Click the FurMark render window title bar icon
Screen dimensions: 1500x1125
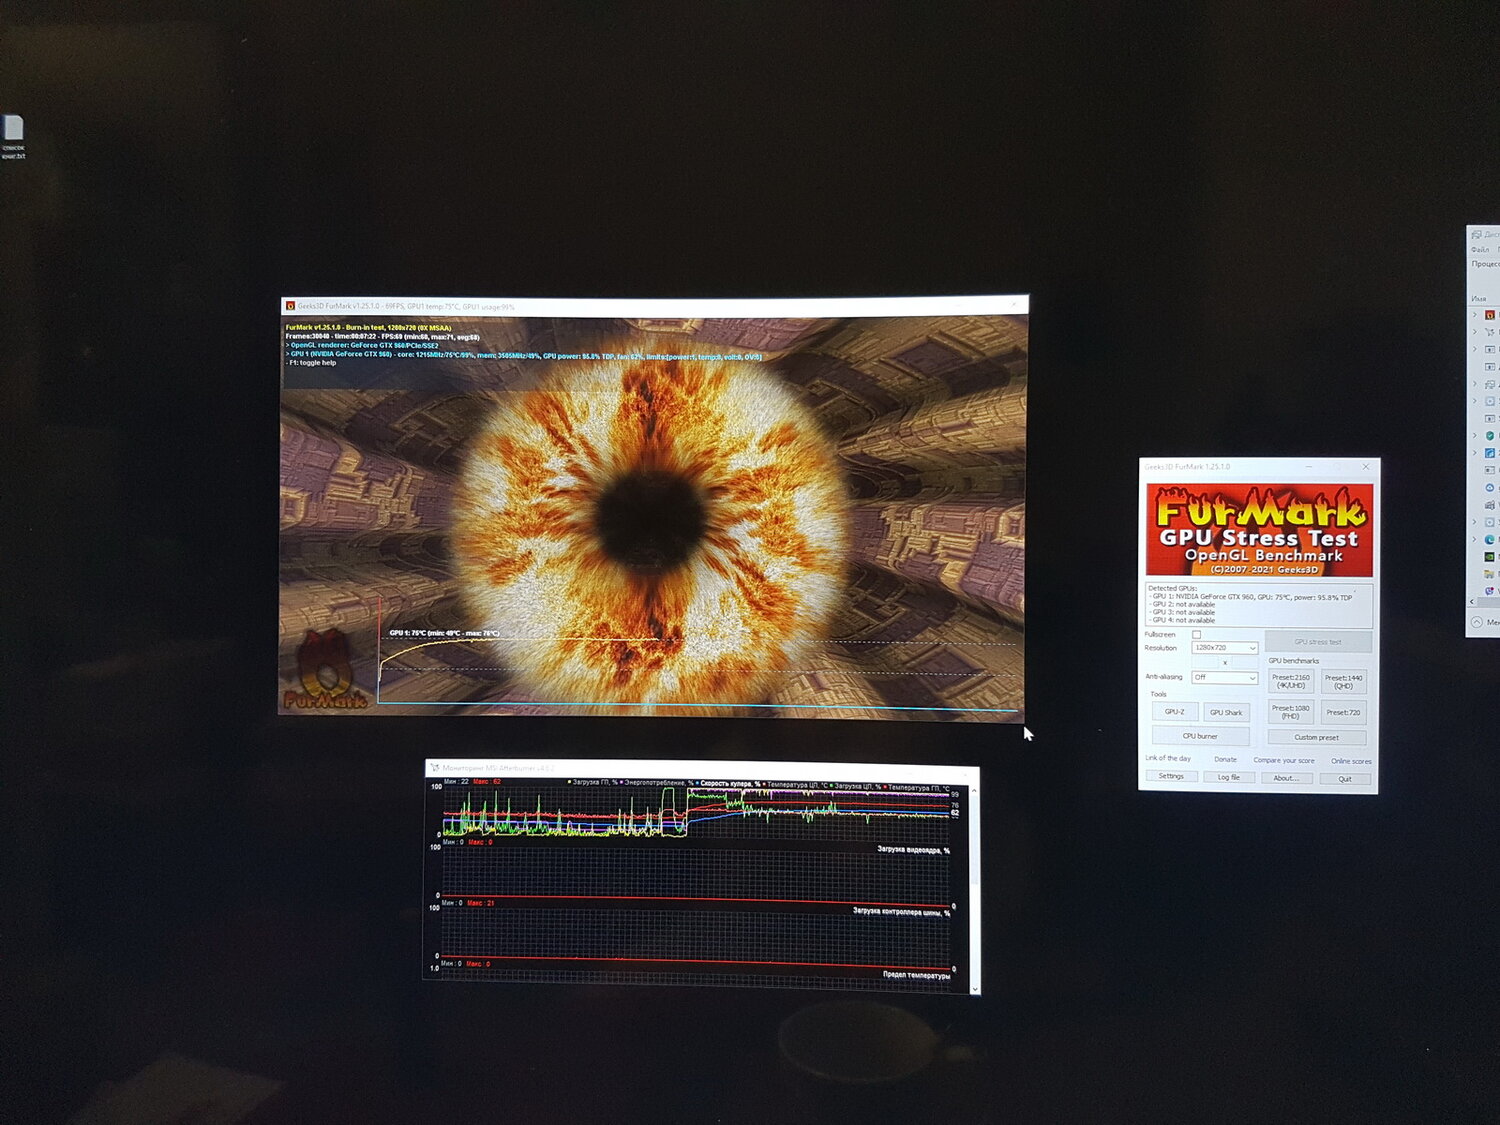click(290, 306)
